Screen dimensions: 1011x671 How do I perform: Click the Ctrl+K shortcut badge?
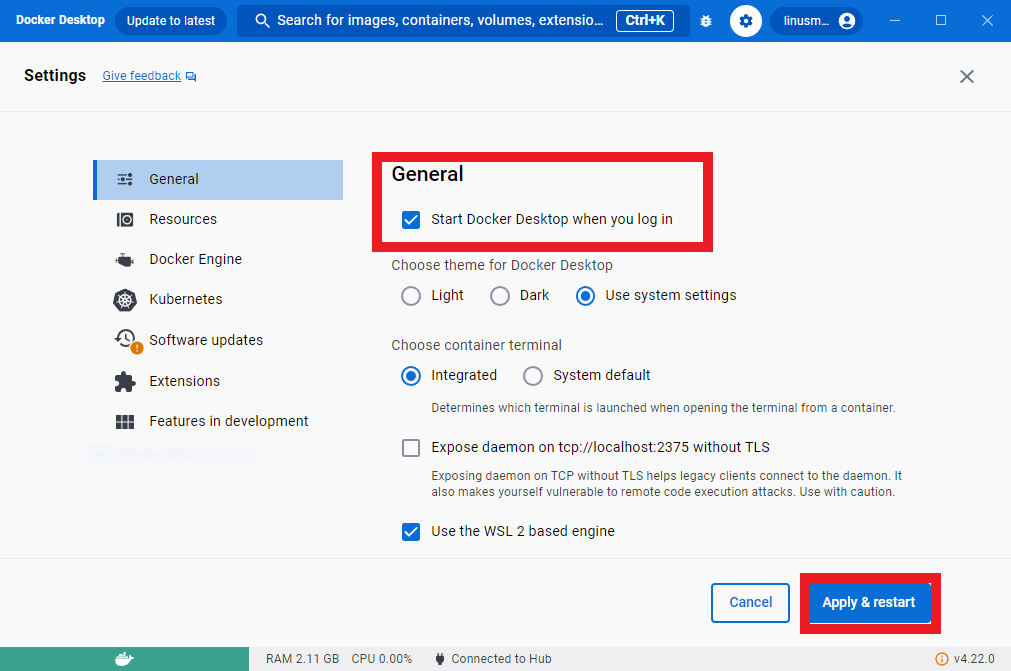click(x=645, y=21)
